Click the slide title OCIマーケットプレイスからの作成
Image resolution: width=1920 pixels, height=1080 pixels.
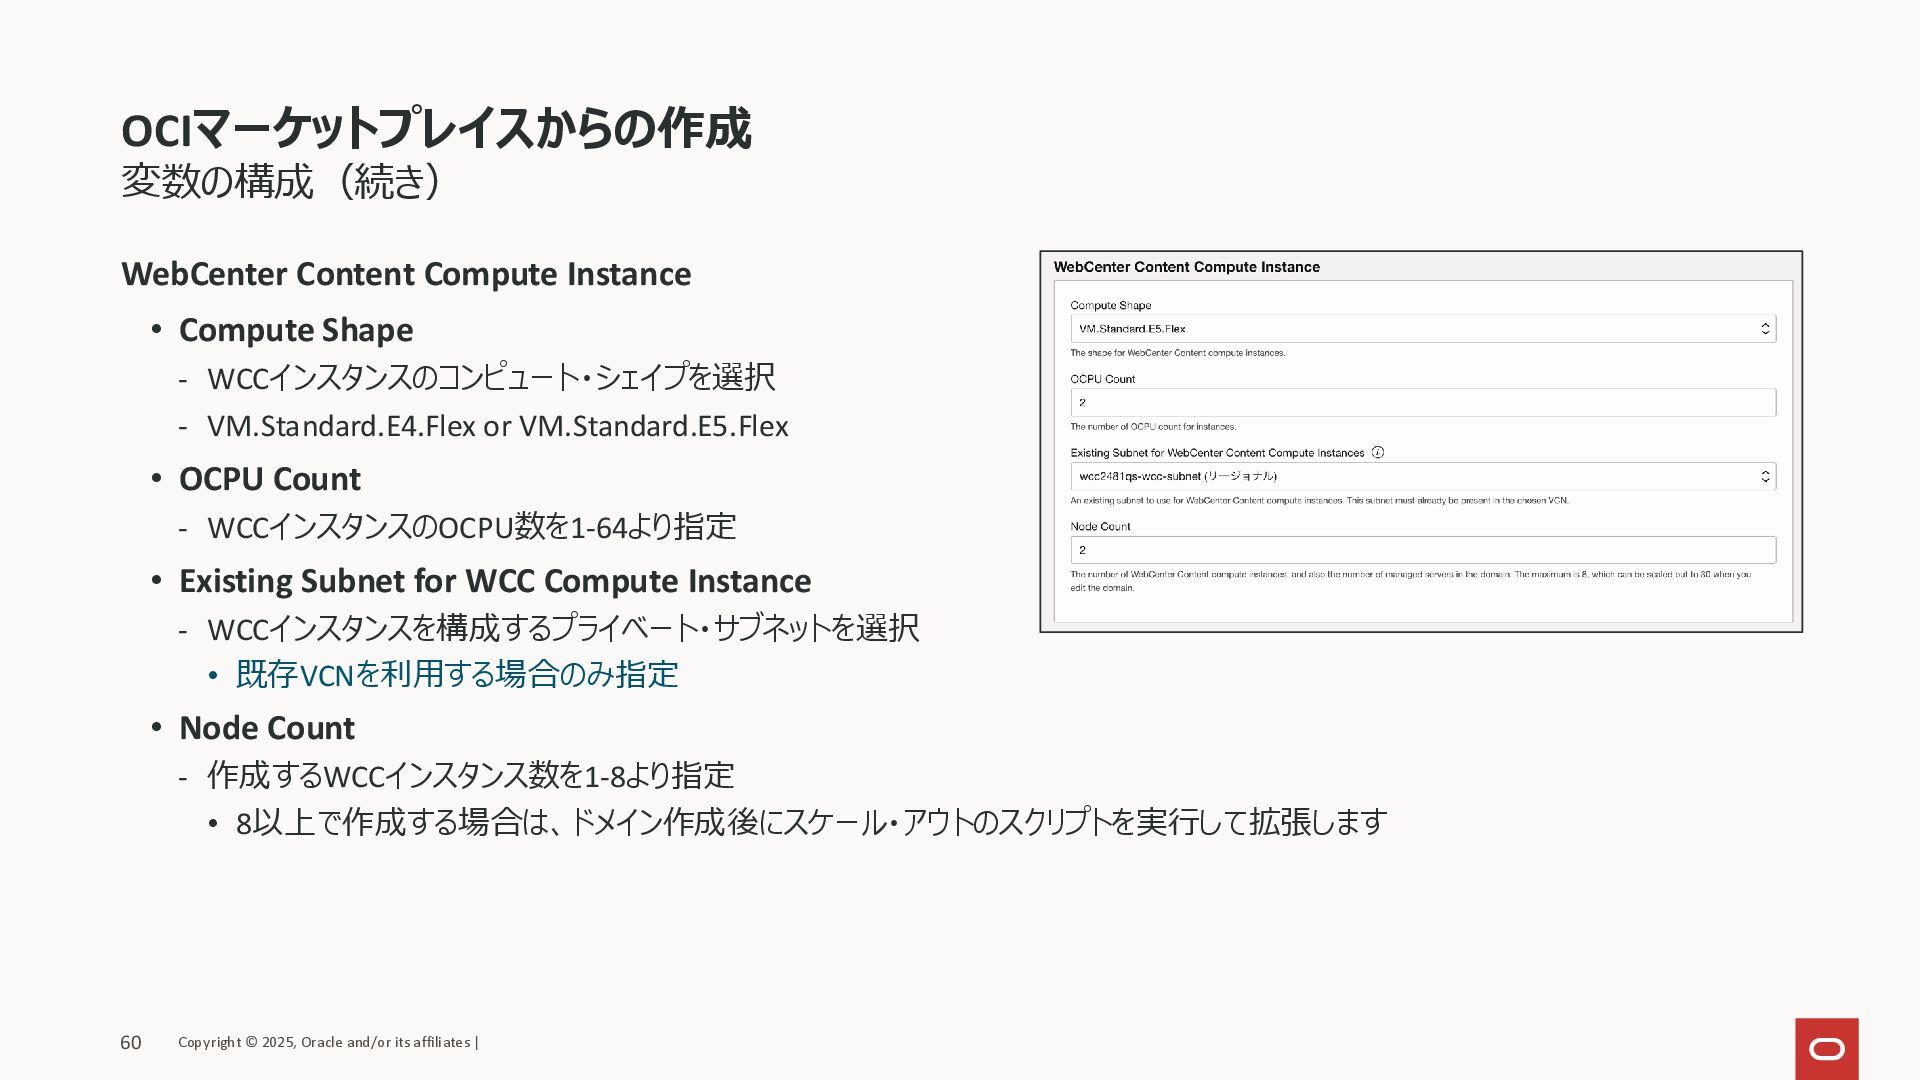click(x=435, y=129)
